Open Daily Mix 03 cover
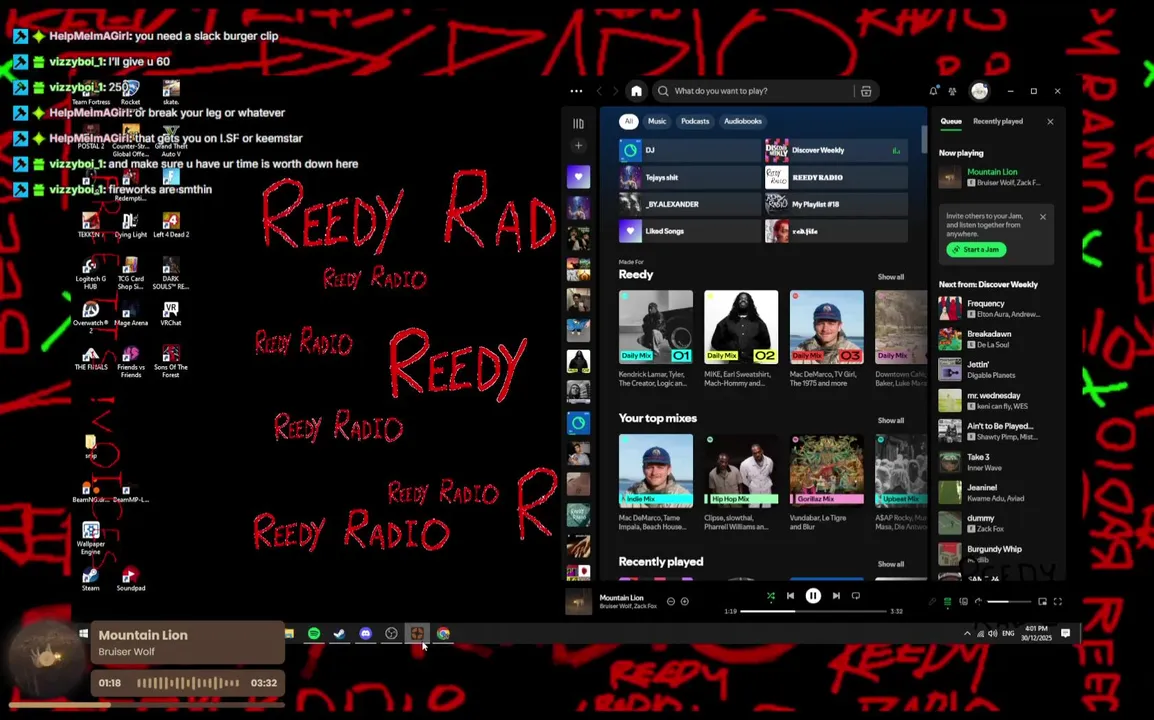Viewport: 1154px width, 720px height. click(x=826, y=327)
